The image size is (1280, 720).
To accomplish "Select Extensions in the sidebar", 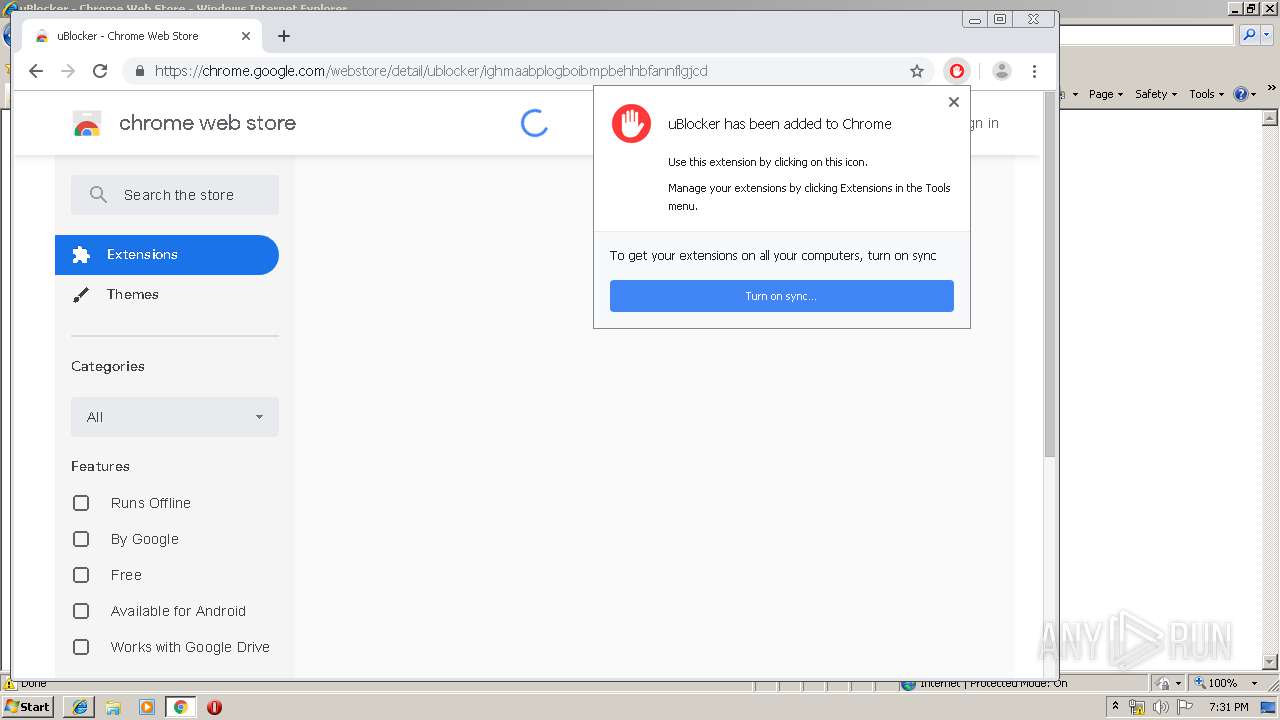I will [167, 255].
